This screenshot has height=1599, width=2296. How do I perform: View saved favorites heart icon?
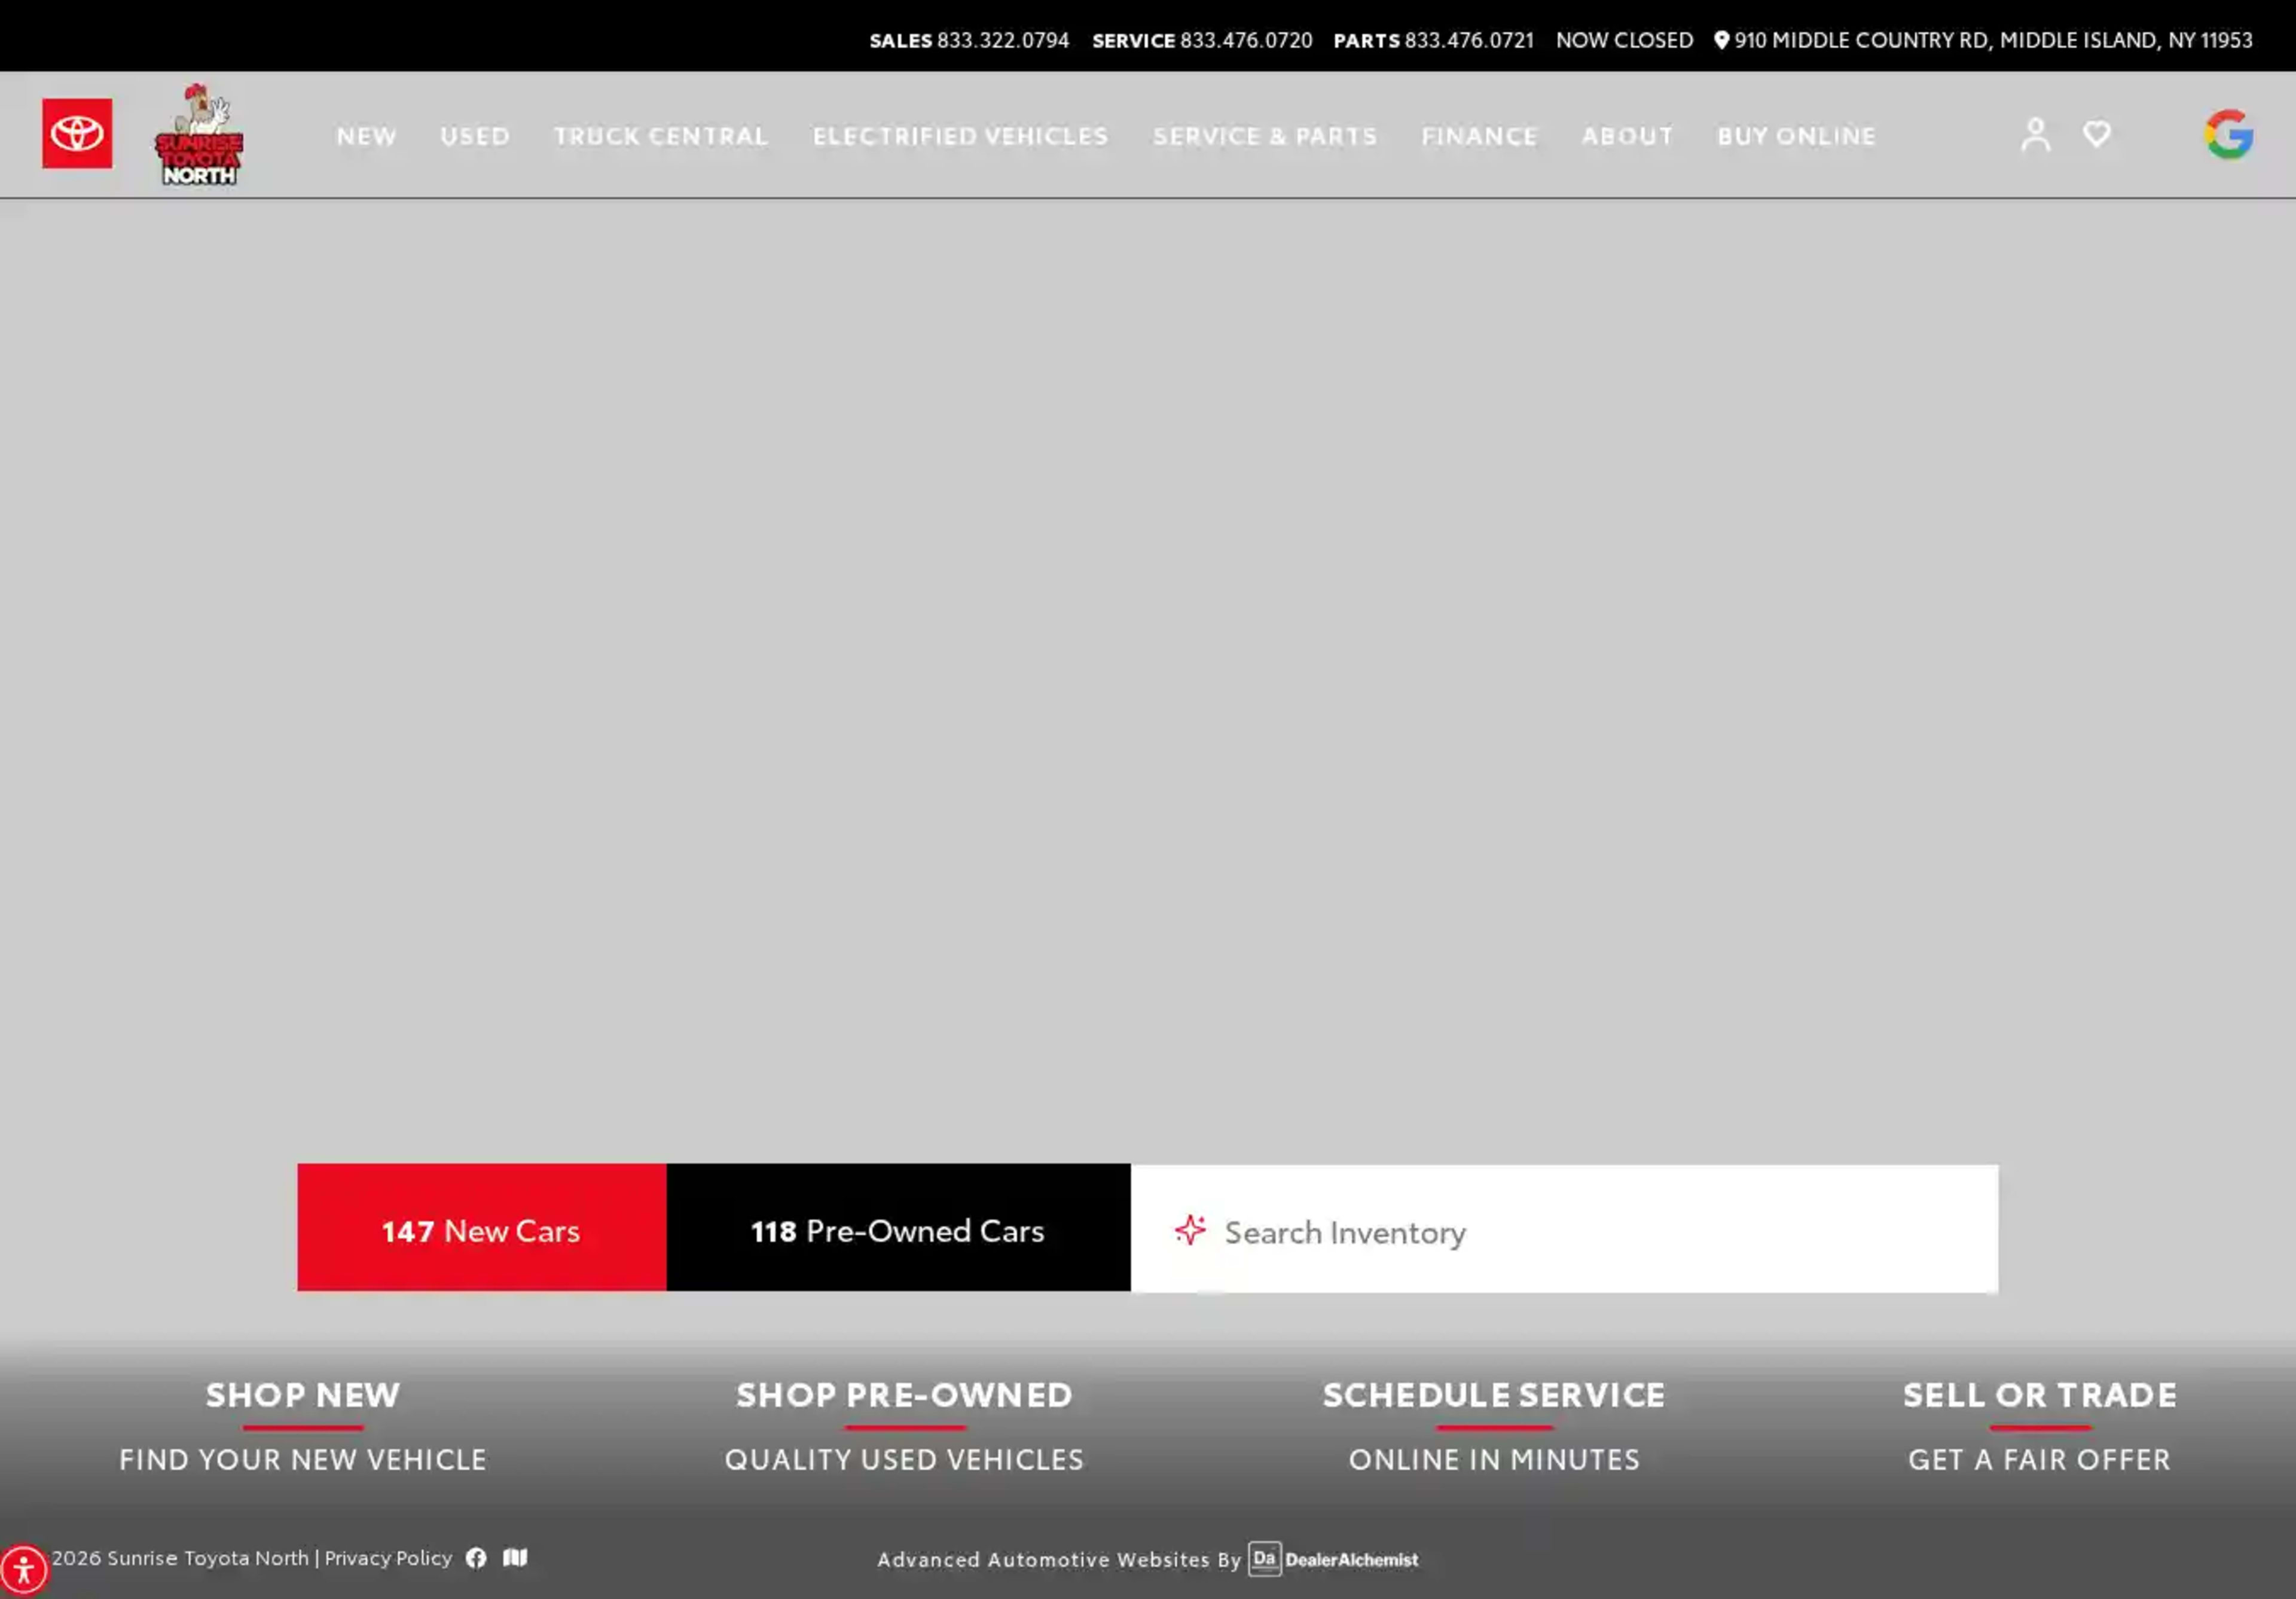(x=2097, y=134)
